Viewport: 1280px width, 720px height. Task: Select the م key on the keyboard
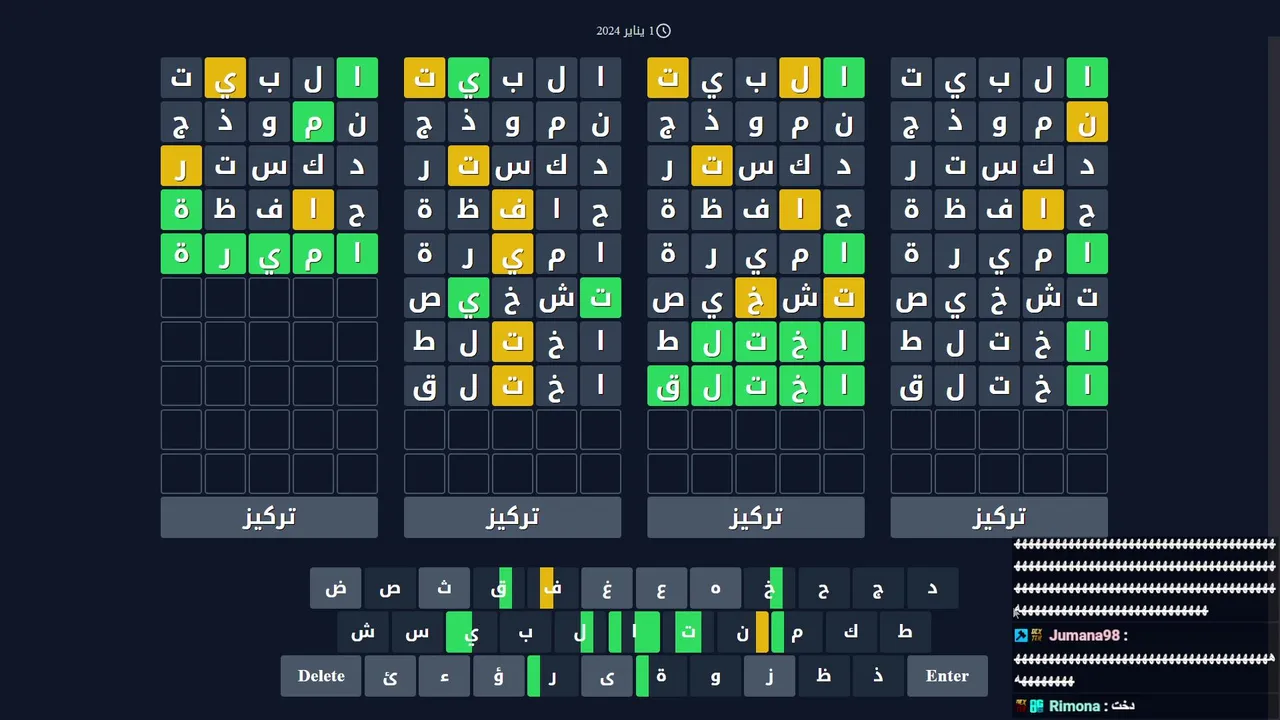796,632
